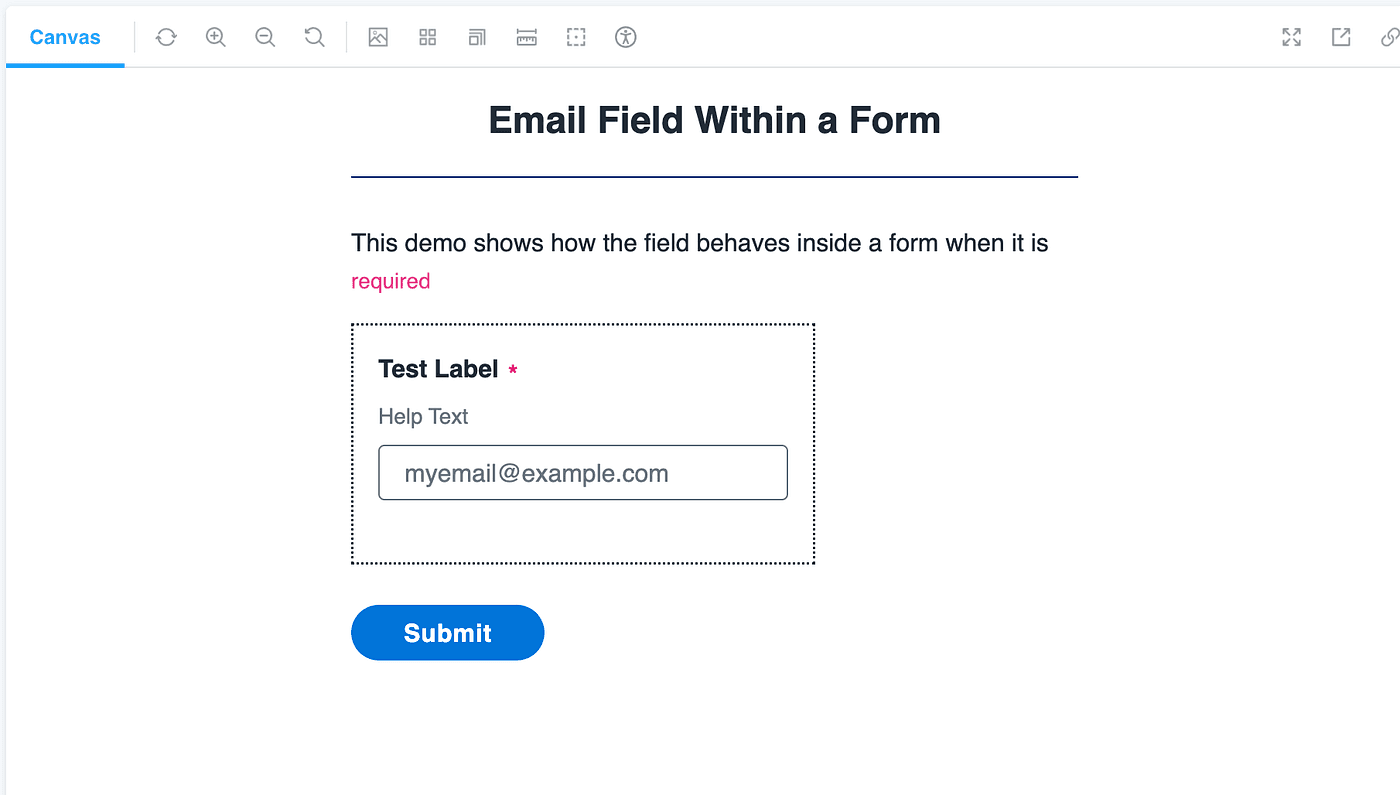Click the pink required text
1400x795 pixels.
pyautogui.click(x=390, y=281)
